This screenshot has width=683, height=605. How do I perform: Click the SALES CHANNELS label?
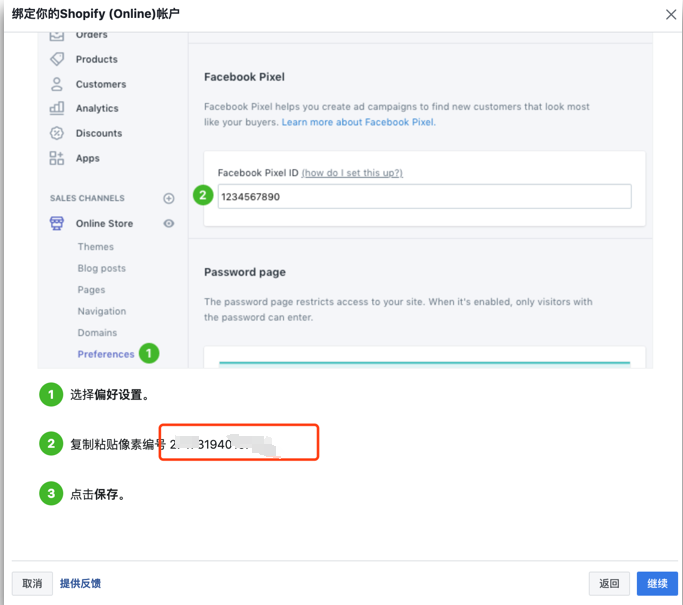[87, 198]
